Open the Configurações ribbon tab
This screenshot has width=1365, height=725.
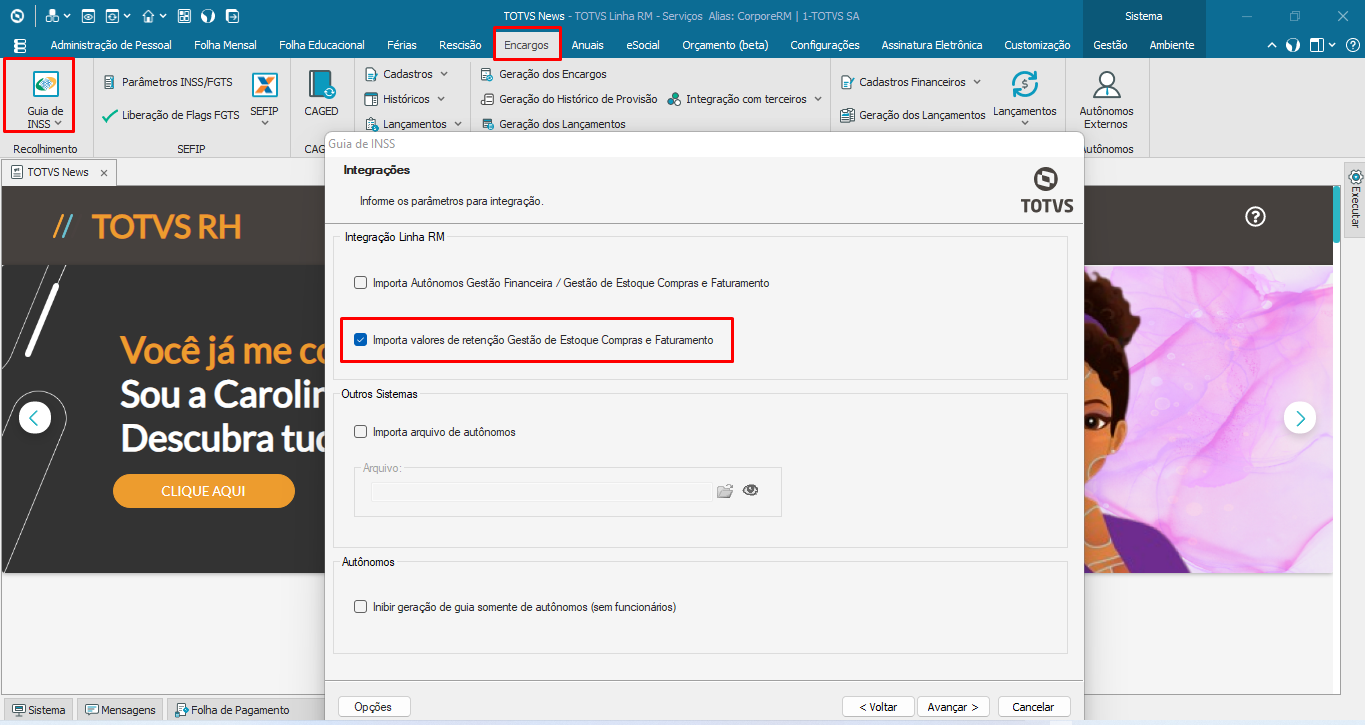pos(825,45)
